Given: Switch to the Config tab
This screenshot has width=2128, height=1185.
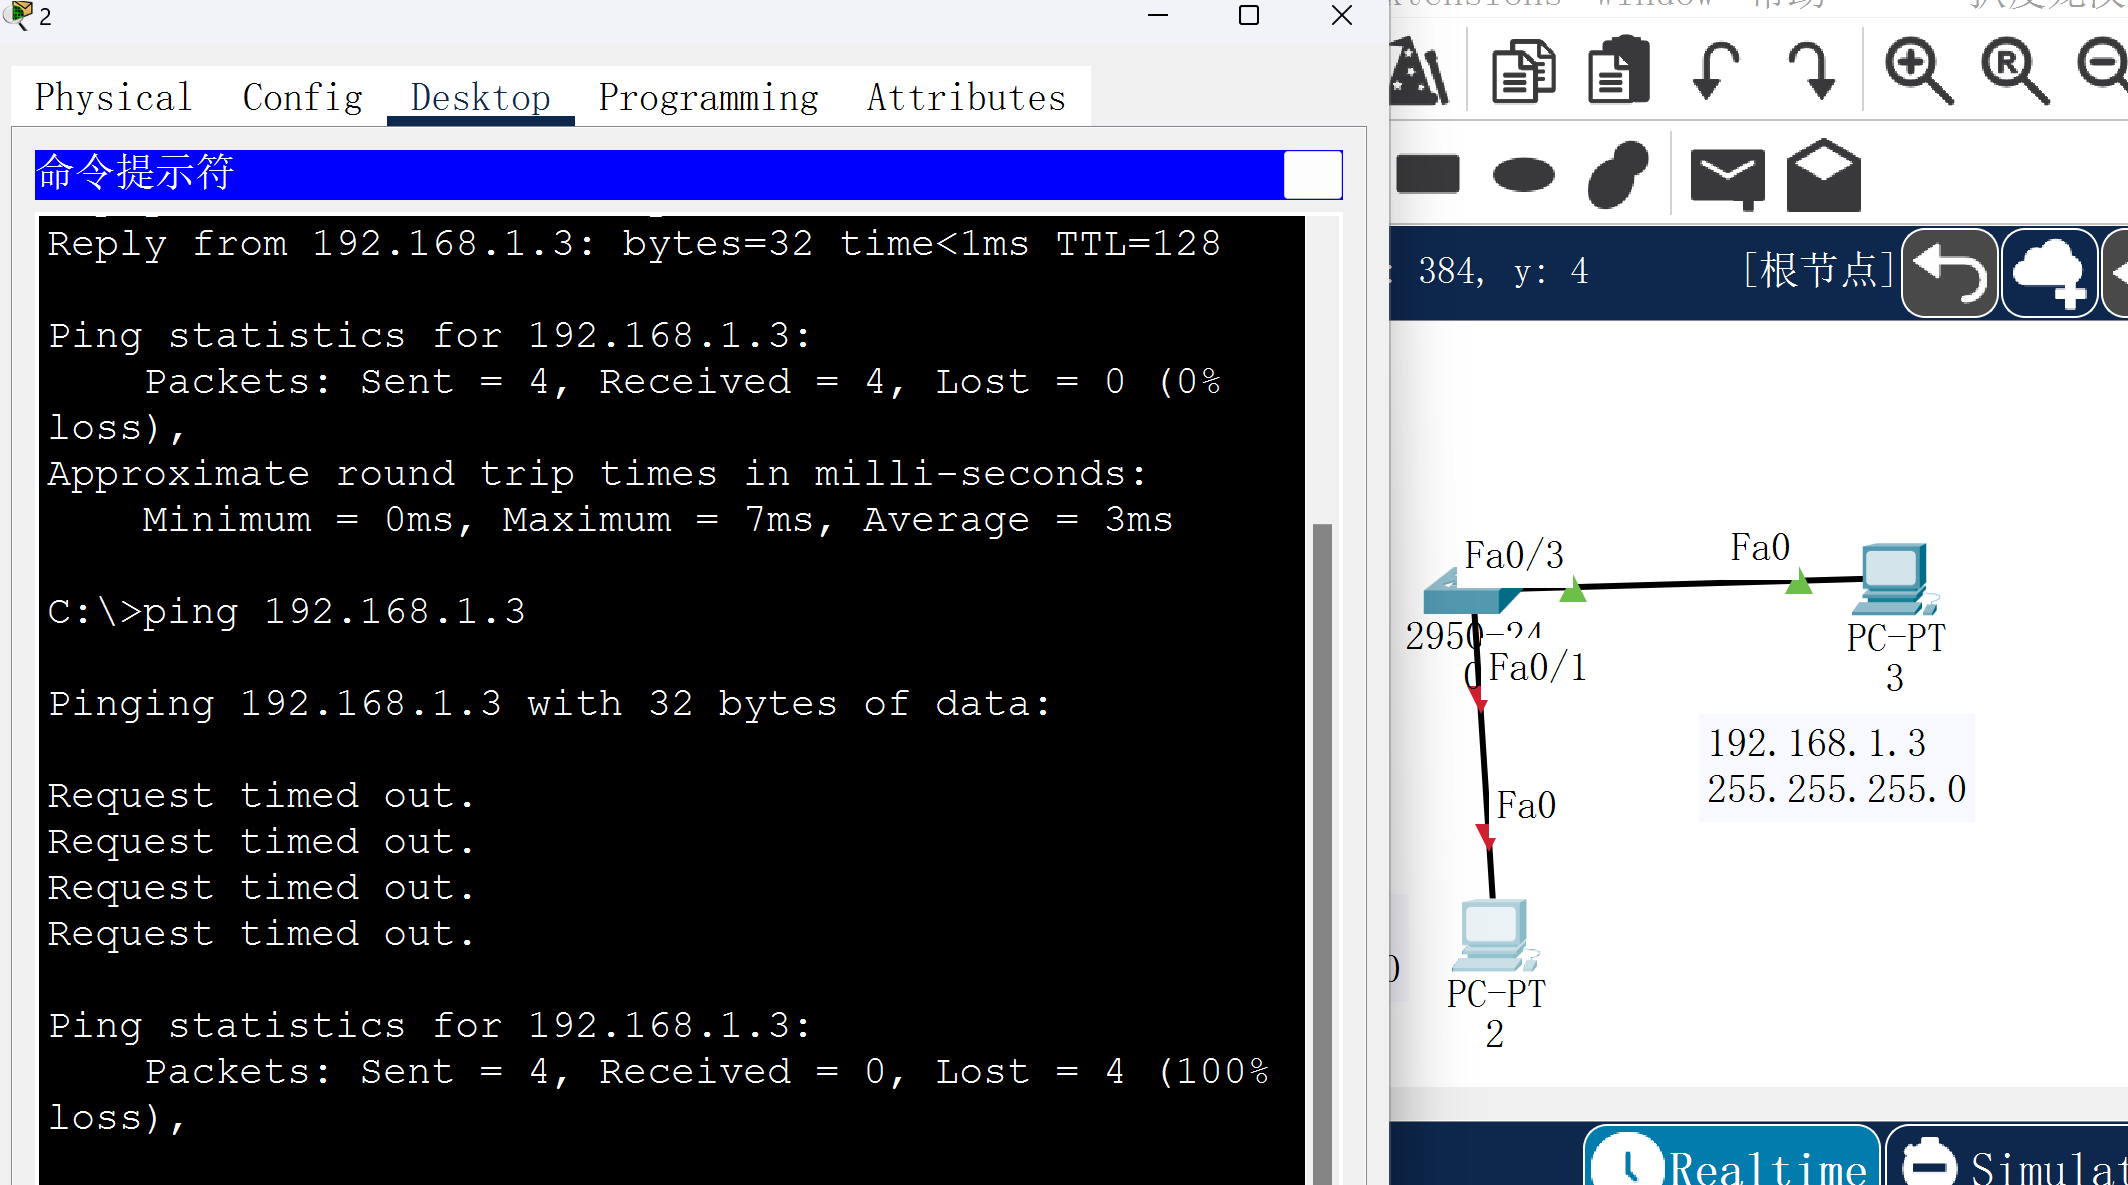Looking at the screenshot, I should pyautogui.click(x=302, y=97).
